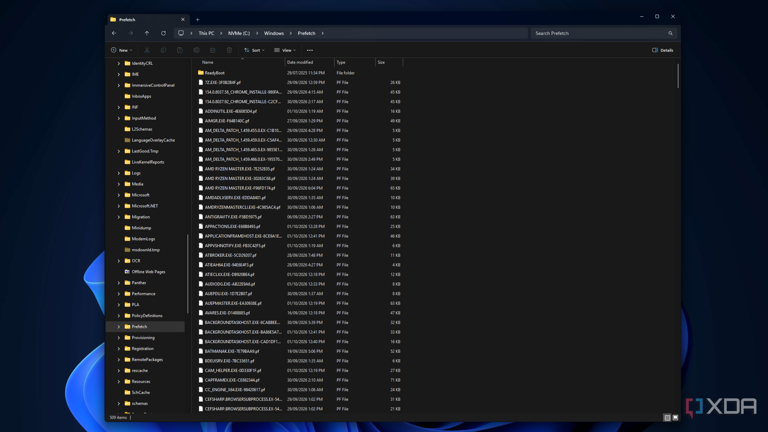The height and width of the screenshot is (432, 768).
Task: Click the Copy icon in toolbar
Action: [x=163, y=50]
